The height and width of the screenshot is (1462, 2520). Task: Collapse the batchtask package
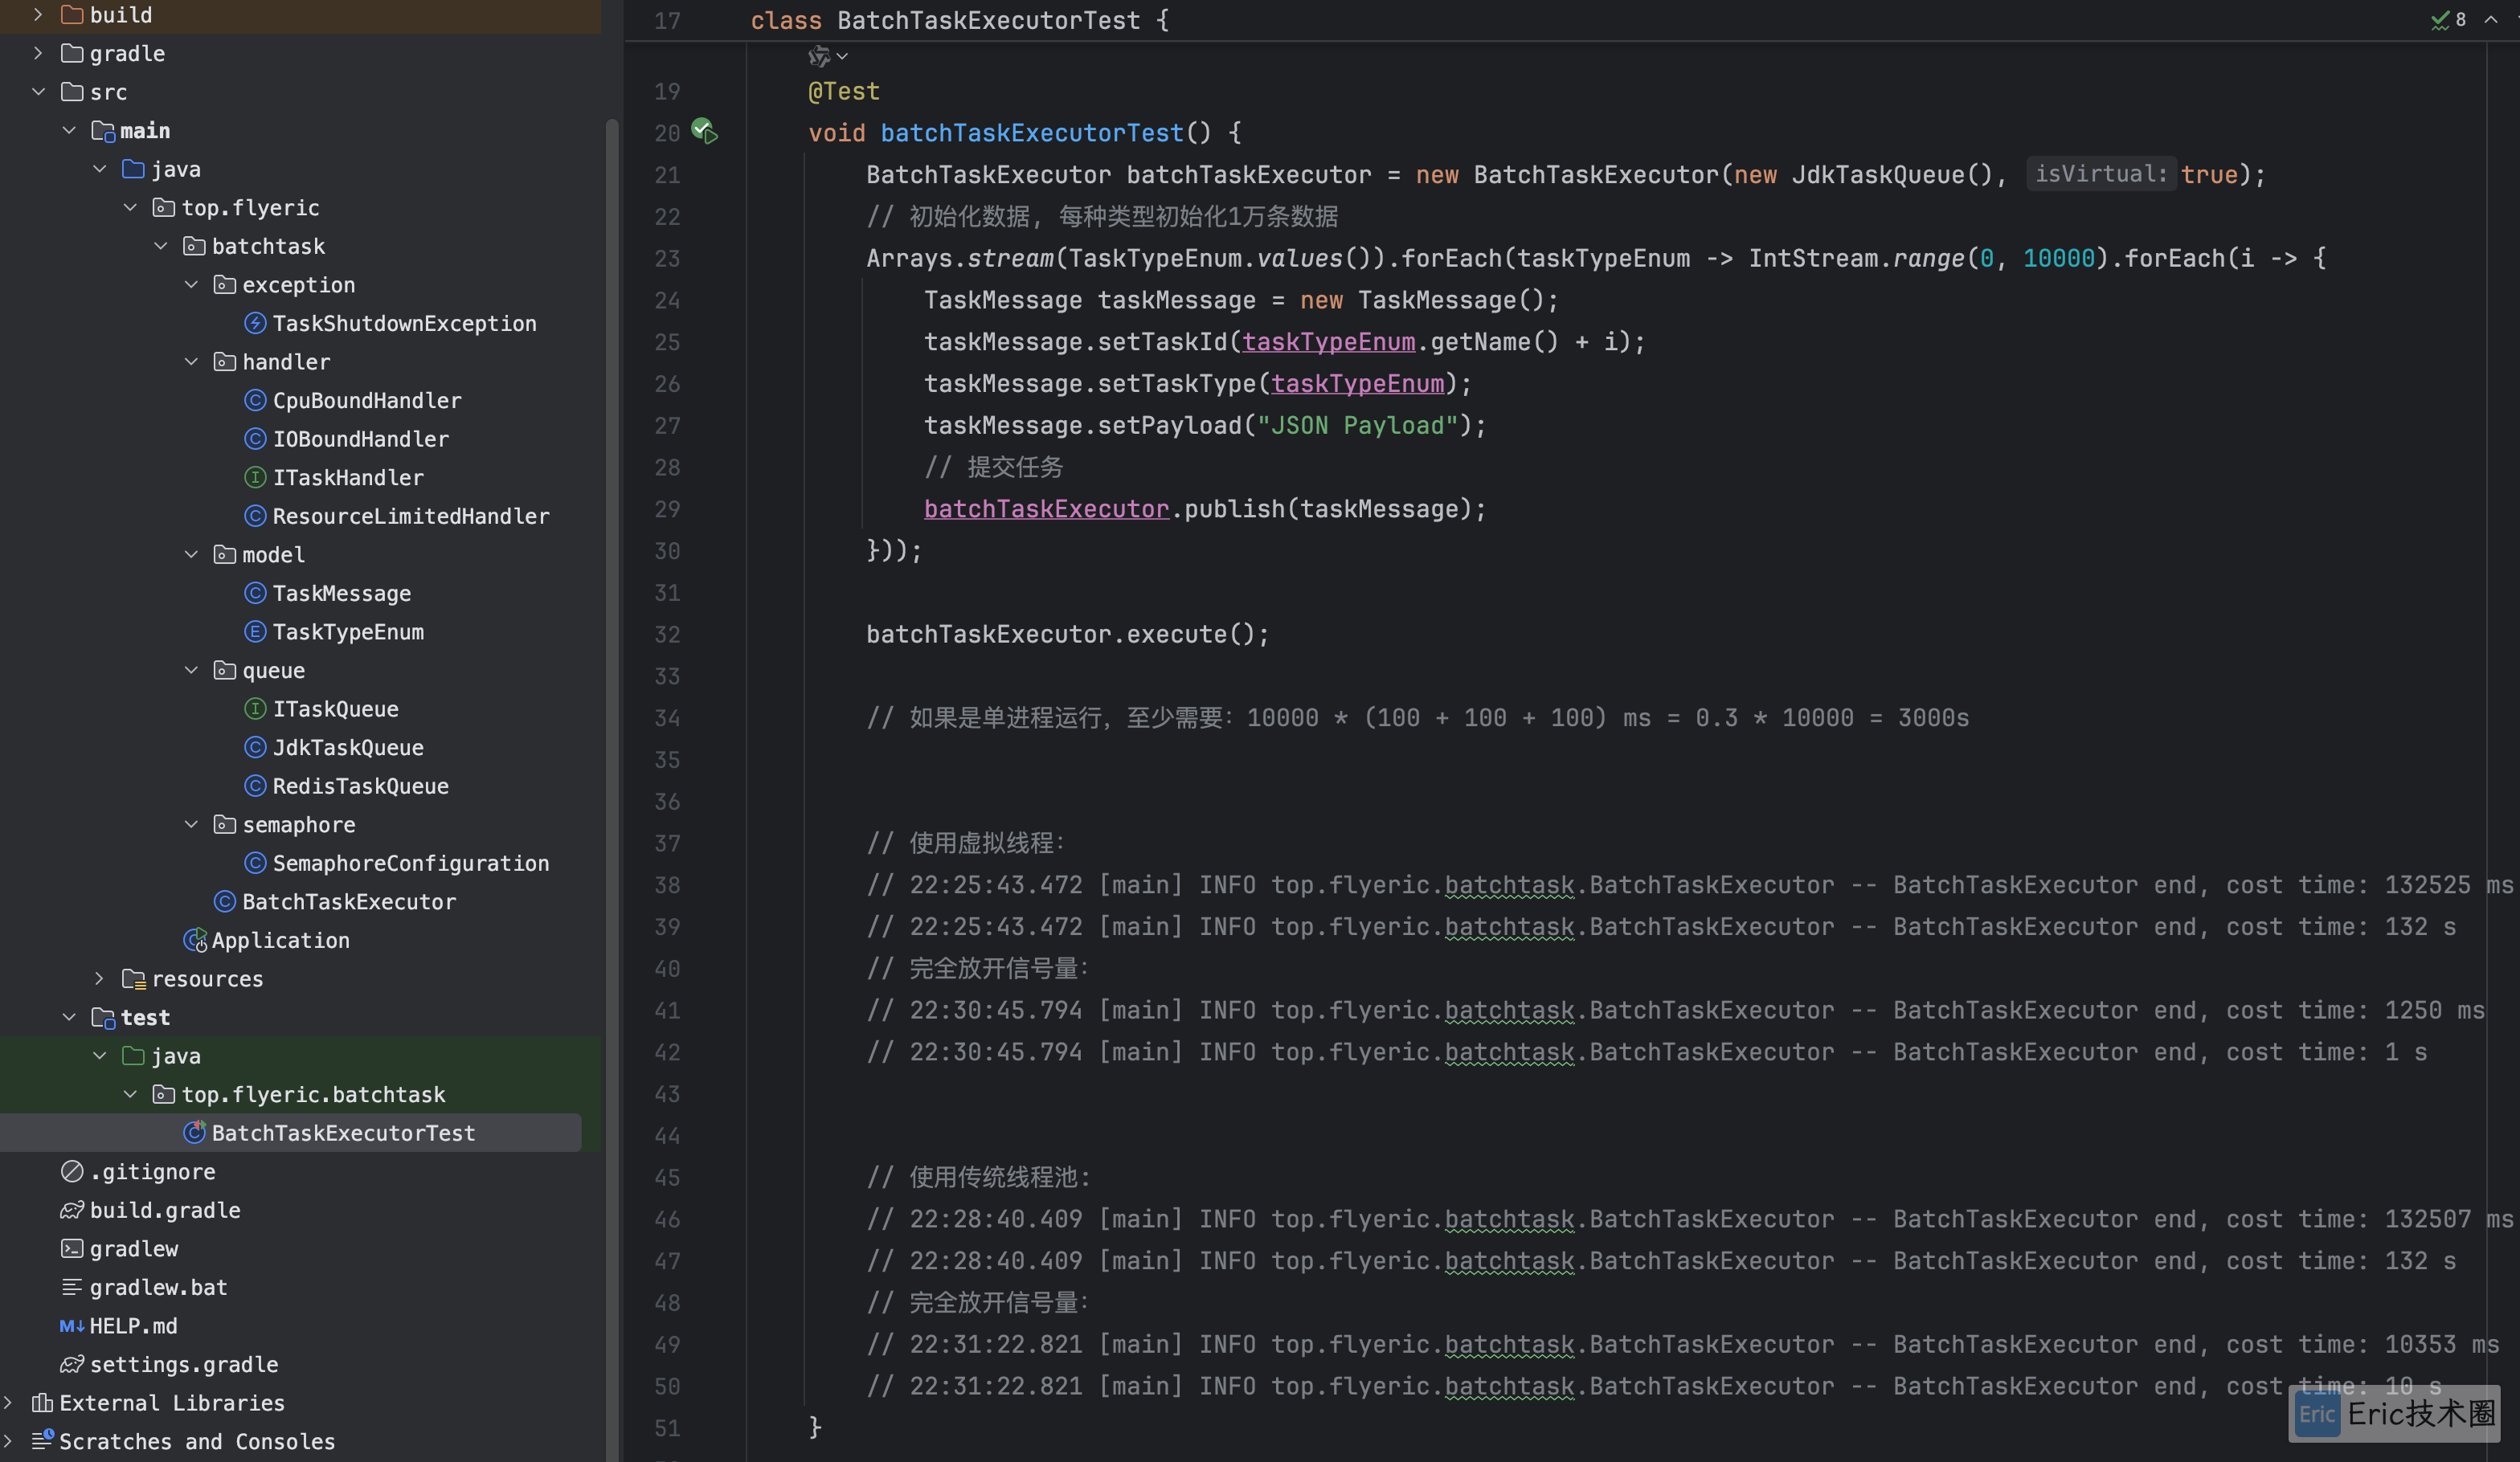(161, 246)
